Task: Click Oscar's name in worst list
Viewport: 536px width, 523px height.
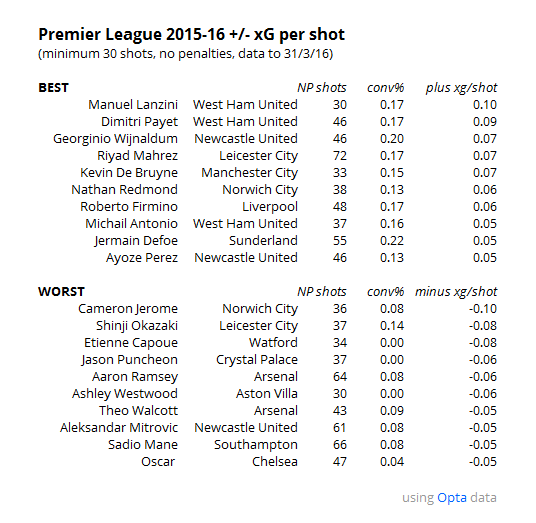Action: [x=158, y=462]
